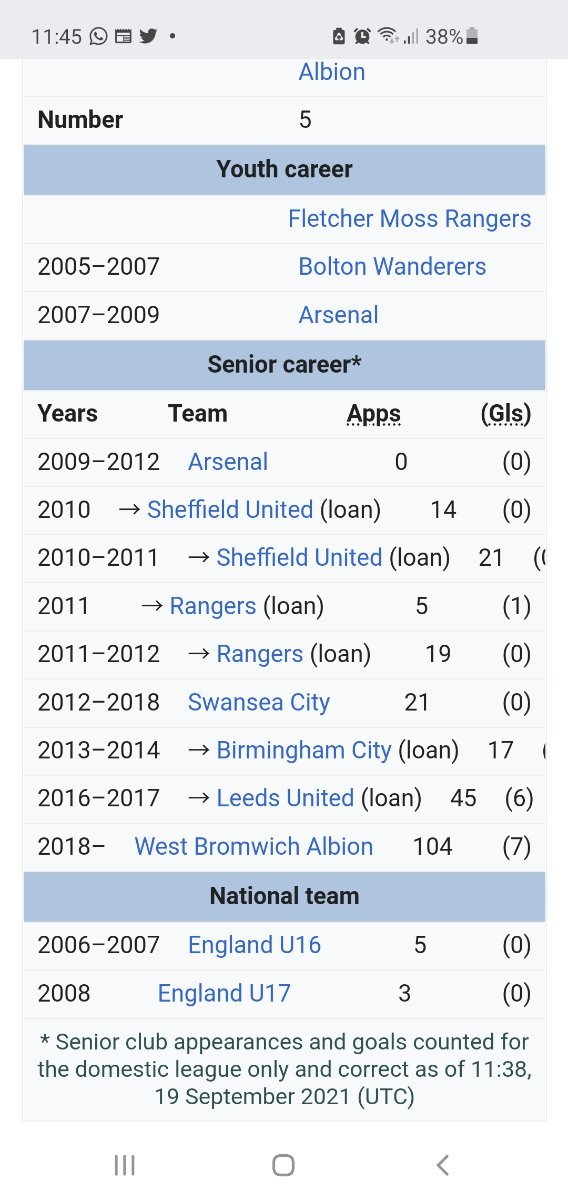Tap the WhatsApp notification icon in status bar
Screen dimensions: 568x1200
click(98, 36)
